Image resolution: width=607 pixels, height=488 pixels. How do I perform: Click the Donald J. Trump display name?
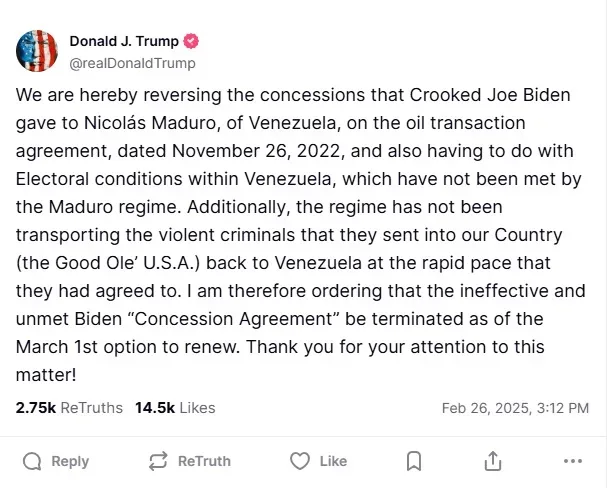coord(124,41)
